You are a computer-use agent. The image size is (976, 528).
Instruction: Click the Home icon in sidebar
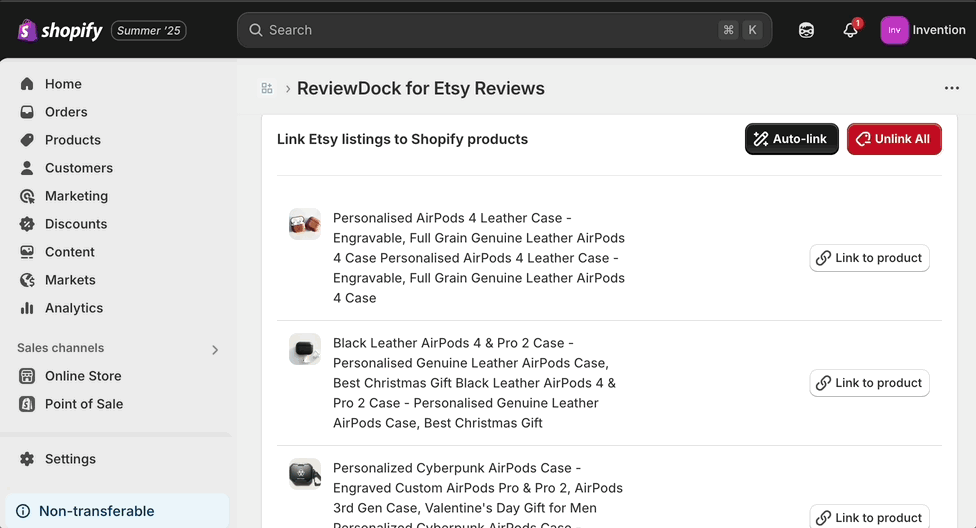pos(27,84)
